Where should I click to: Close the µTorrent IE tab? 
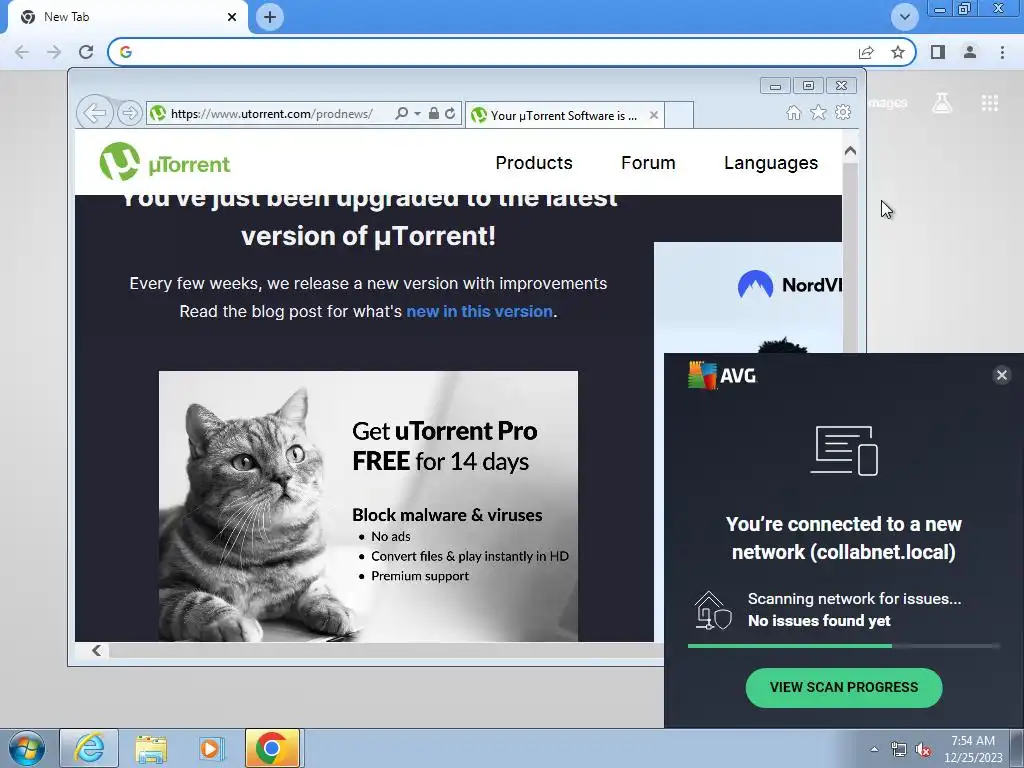point(654,116)
